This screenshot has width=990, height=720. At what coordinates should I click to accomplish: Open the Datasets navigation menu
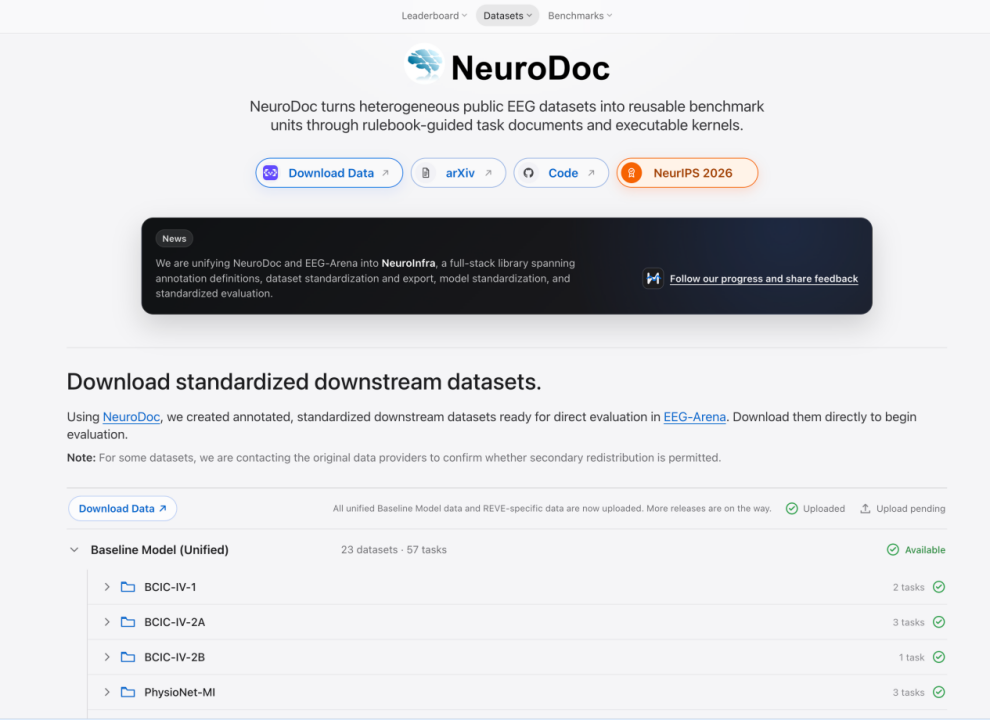tap(508, 16)
